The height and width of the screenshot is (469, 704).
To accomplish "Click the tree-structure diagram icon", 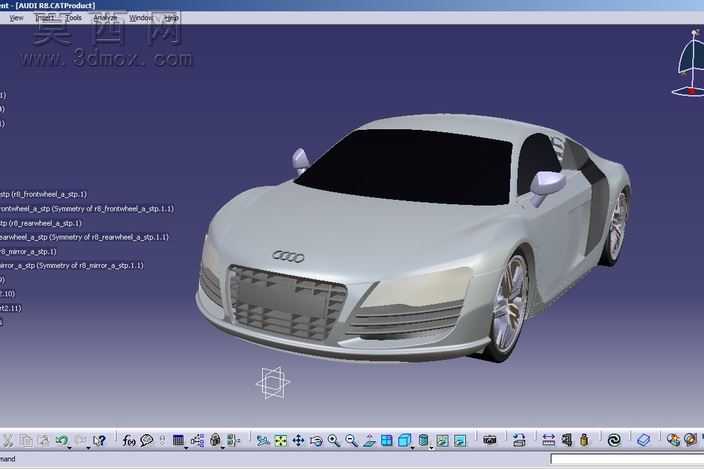I will (197, 441).
